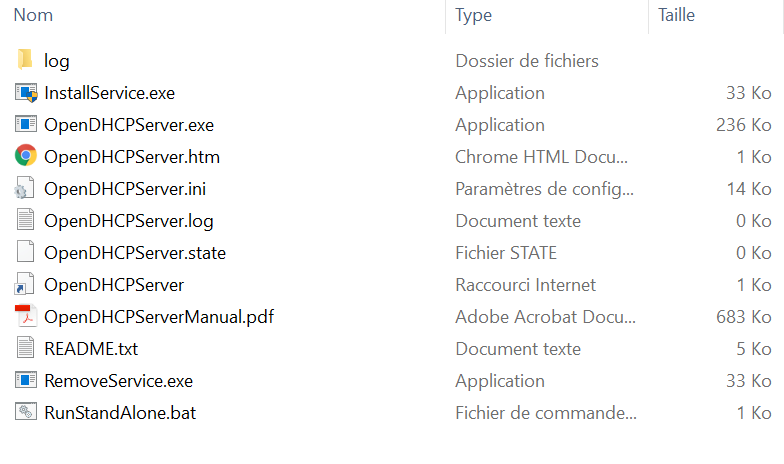
Task: Select the OpenDHCPServer.ini gear file icon
Action: tap(24, 188)
